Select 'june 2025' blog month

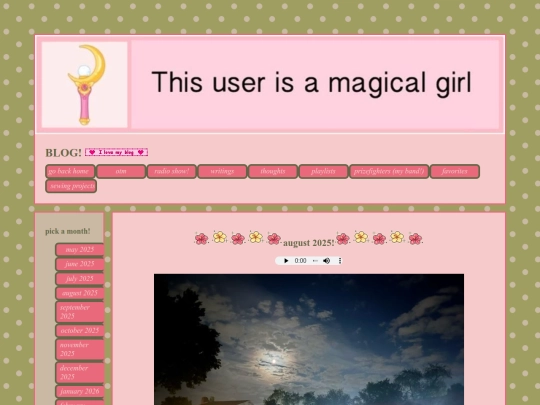tap(80, 264)
